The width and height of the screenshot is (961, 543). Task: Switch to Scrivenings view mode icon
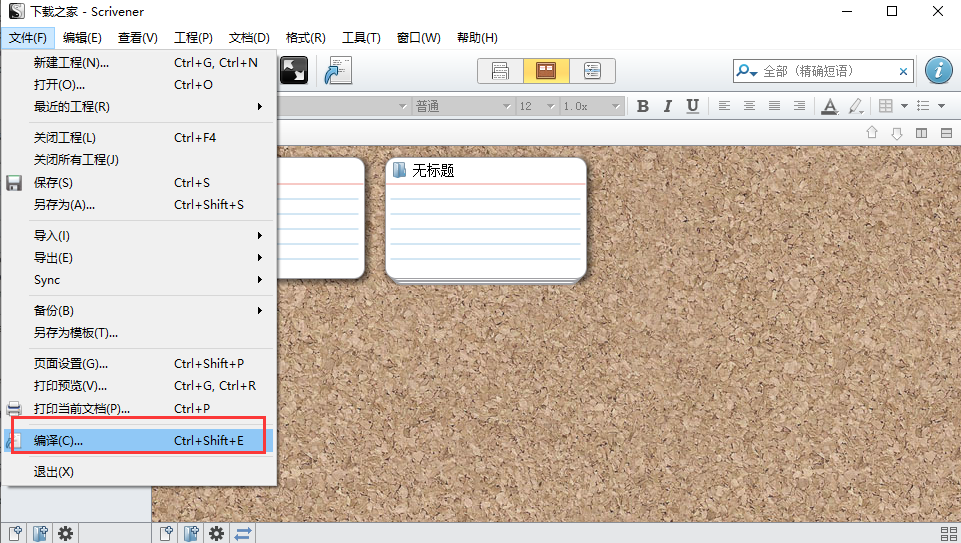pos(500,71)
